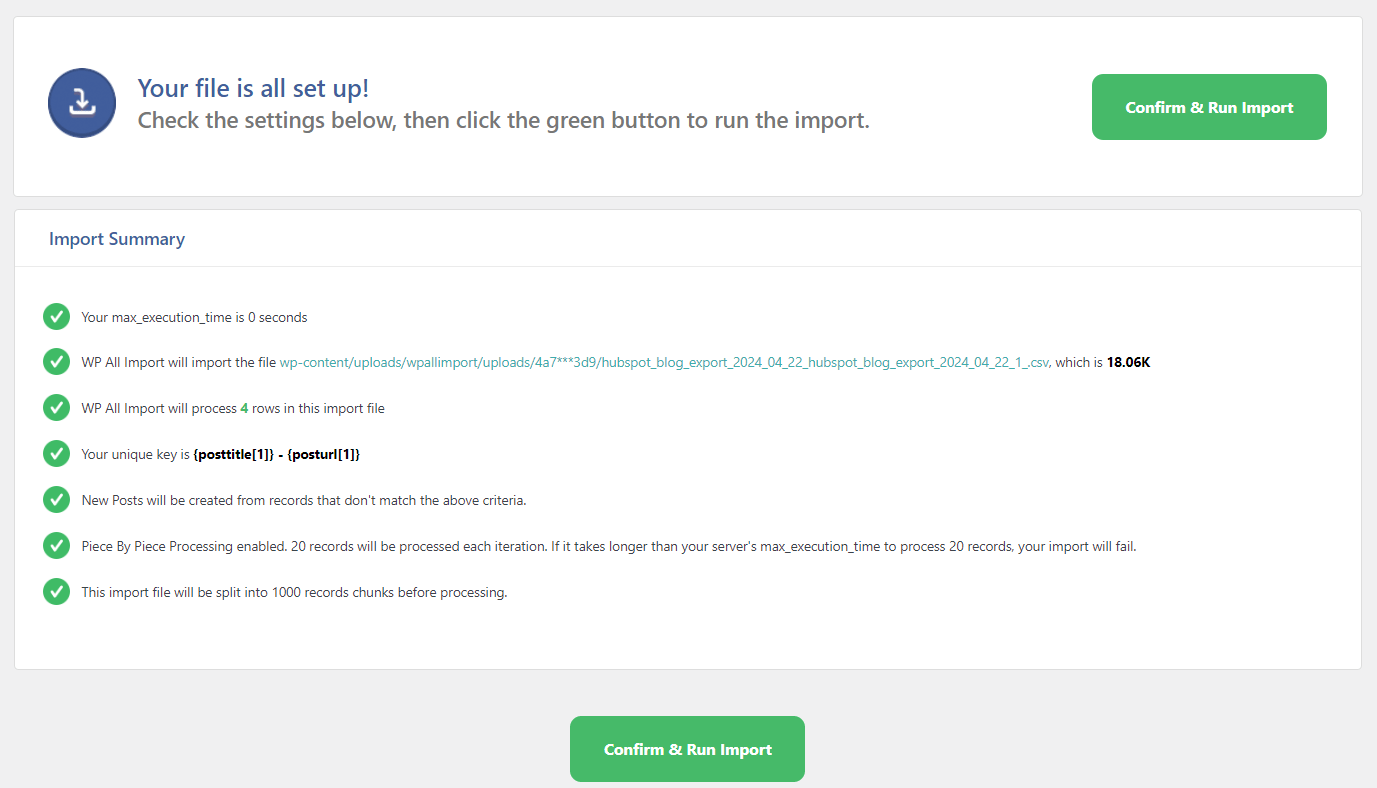Click checkmark beside 1000 records chunks line

[x=56, y=592]
